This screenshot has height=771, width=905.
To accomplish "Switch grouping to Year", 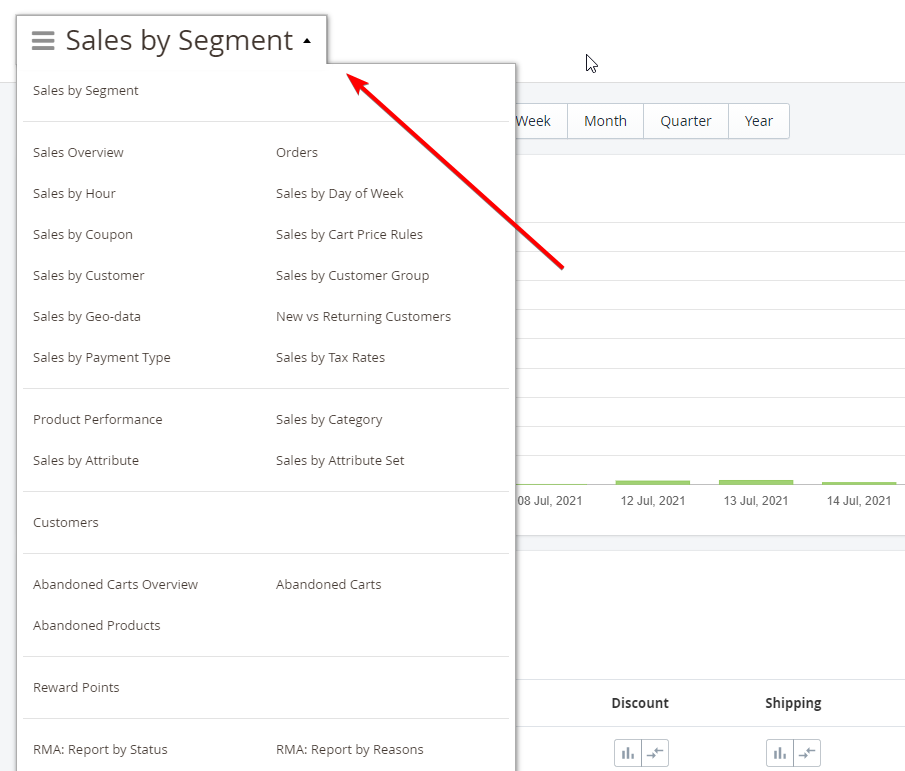I will point(758,121).
